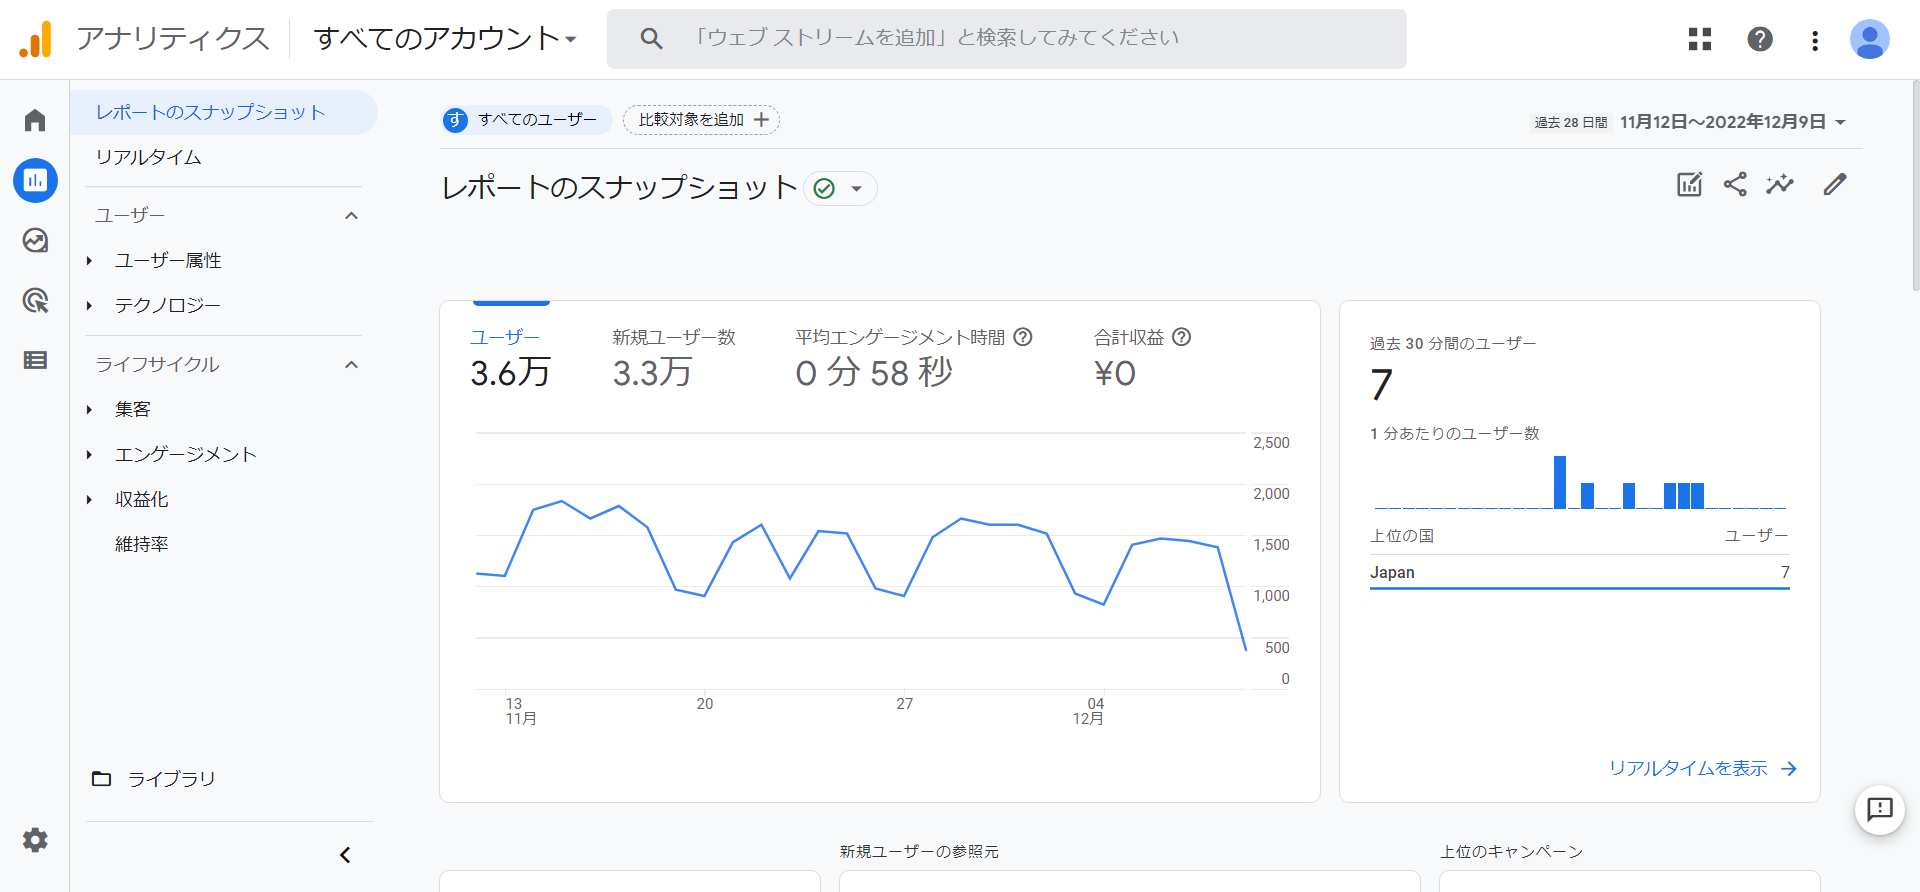
Task: Open the Google apps grid icon
Action: (x=1700, y=39)
